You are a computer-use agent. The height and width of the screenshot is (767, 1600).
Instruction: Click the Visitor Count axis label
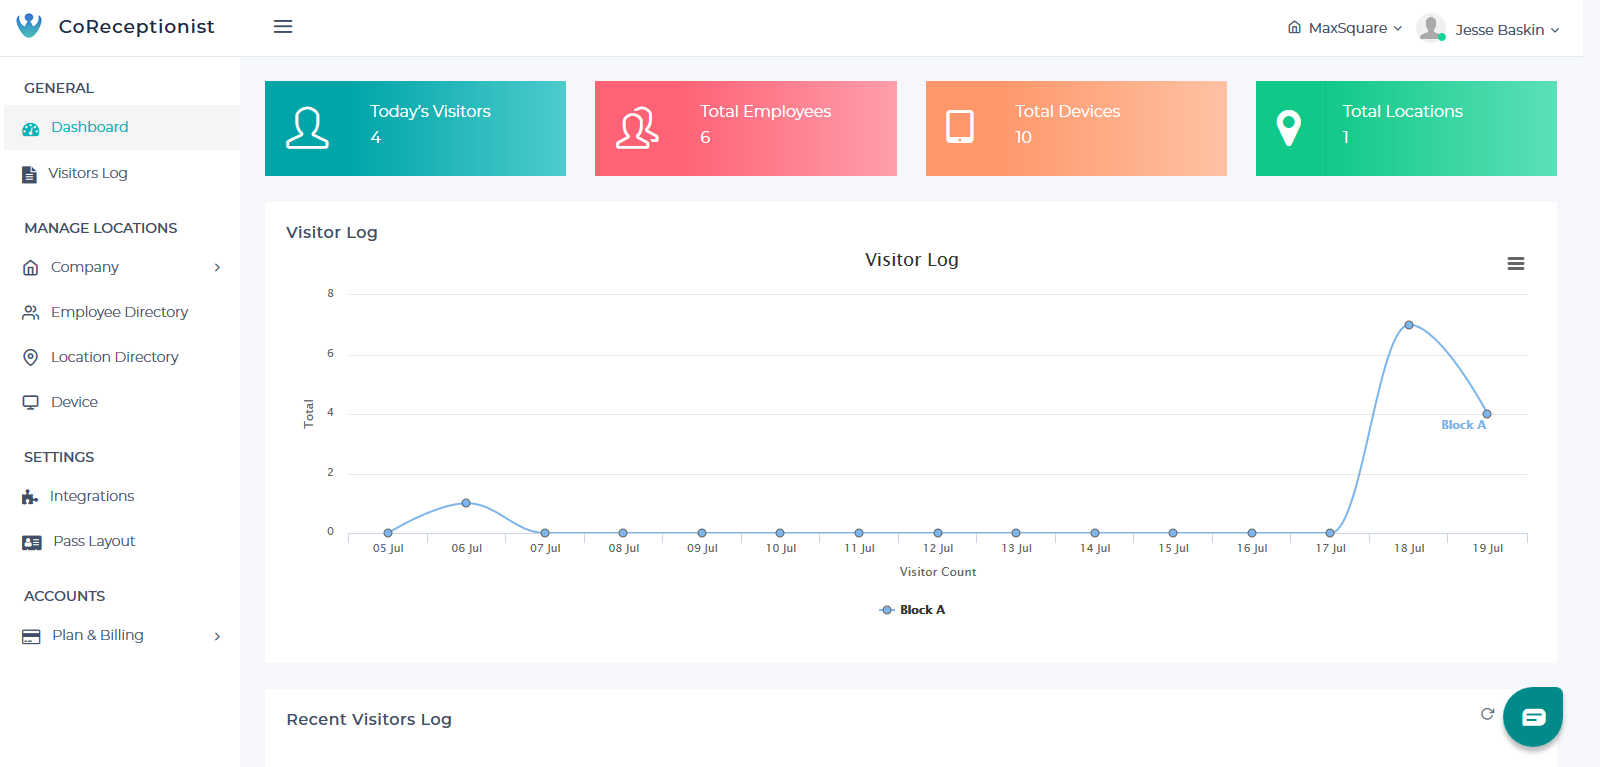coord(938,572)
